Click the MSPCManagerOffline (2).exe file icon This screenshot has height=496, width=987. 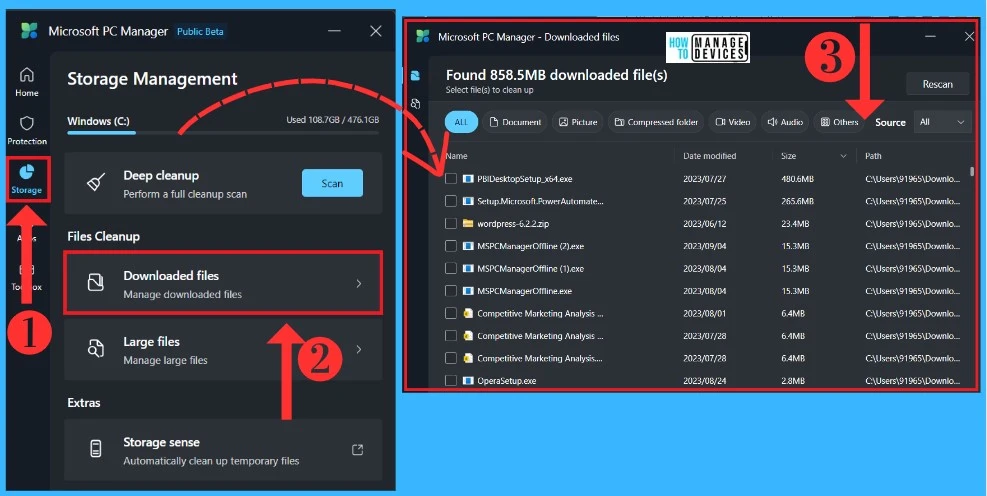(x=468, y=246)
